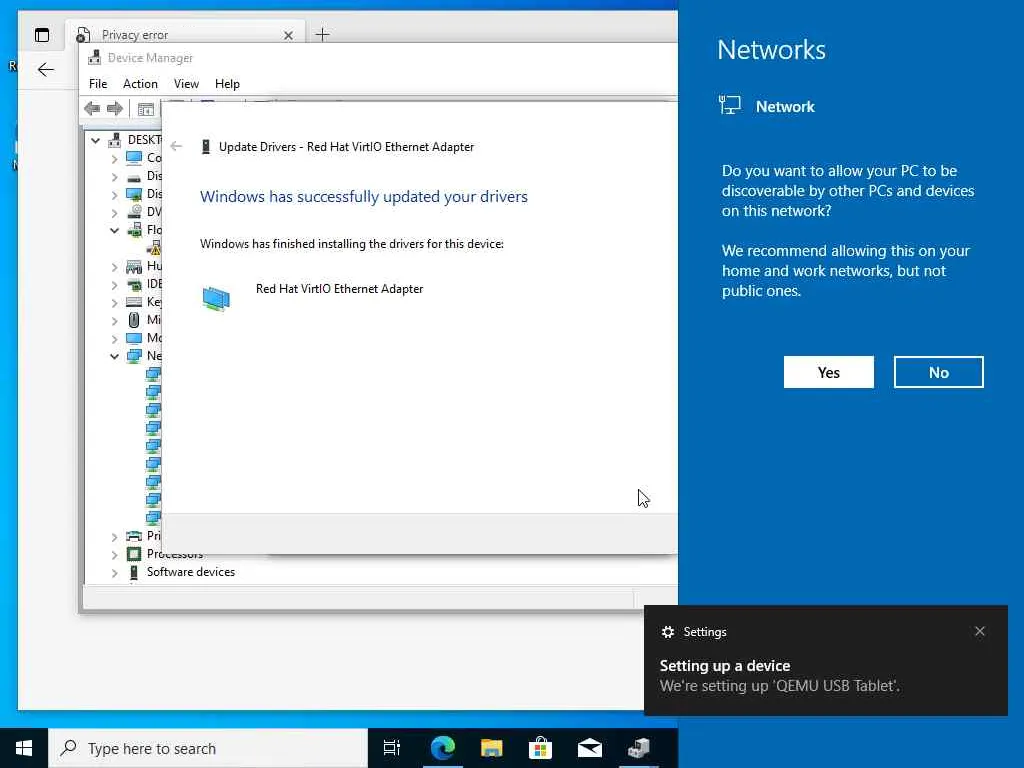This screenshot has width=1024, height=768.
Task: Open Mail app from taskbar
Action: pyautogui.click(x=589, y=748)
